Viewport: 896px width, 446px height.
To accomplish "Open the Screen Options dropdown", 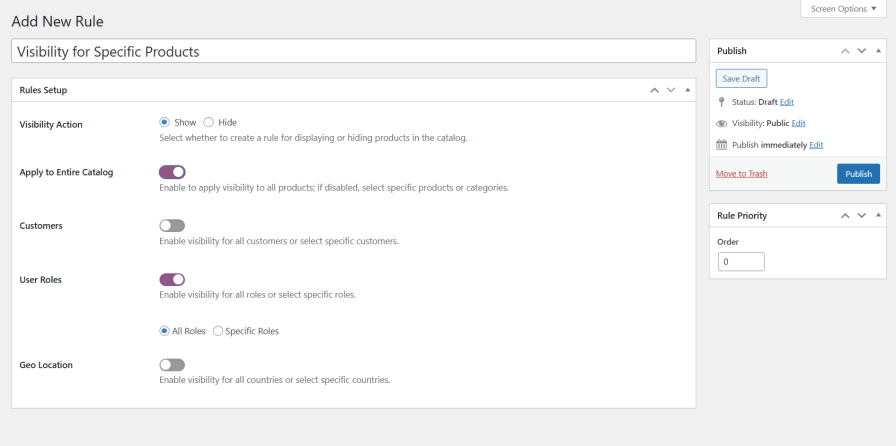I will pos(843,9).
